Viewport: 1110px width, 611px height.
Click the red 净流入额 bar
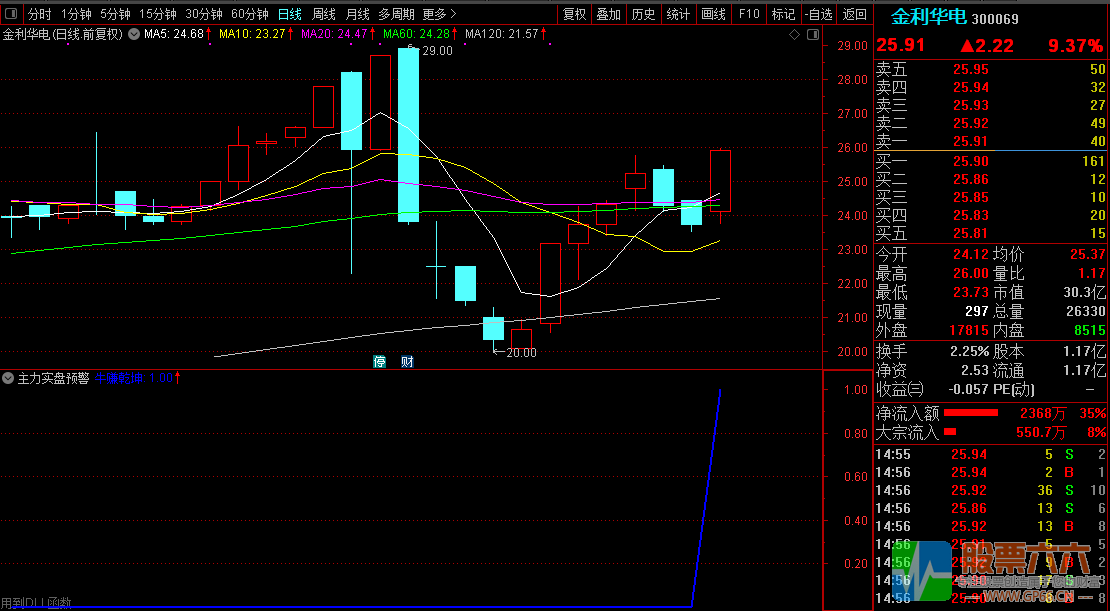tap(971, 412)
